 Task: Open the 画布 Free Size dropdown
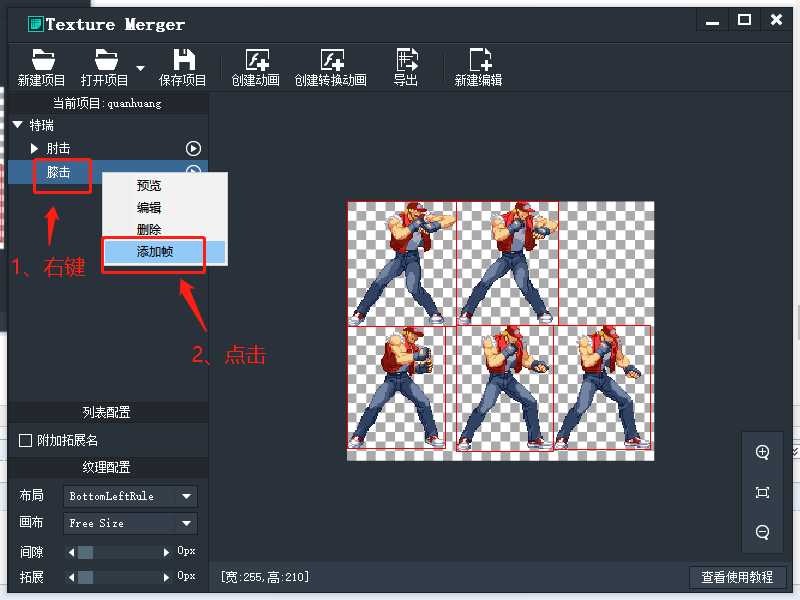[x=130, y=523]
